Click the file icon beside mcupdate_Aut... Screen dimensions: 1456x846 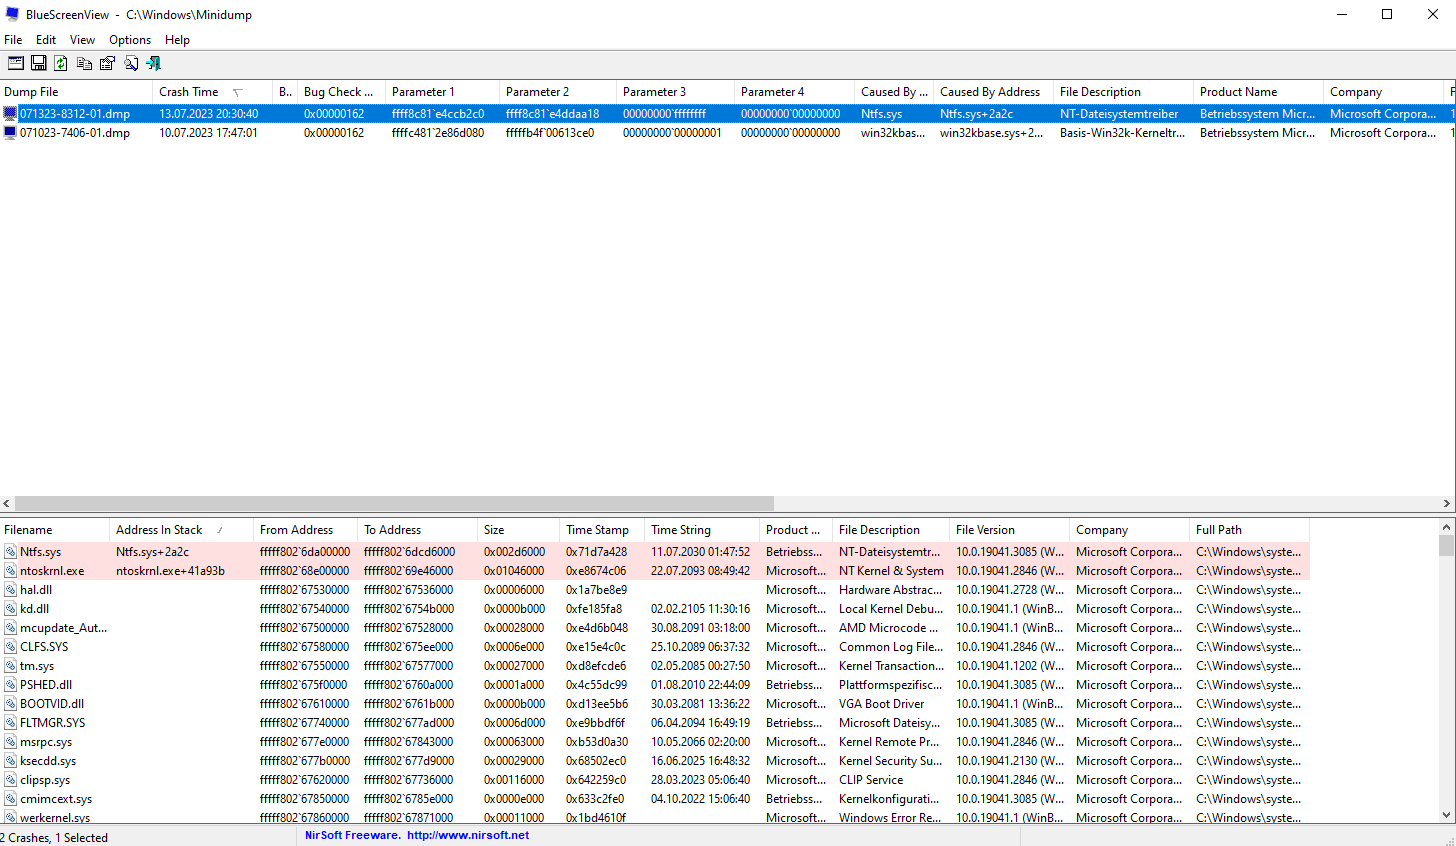pos(10,628)
